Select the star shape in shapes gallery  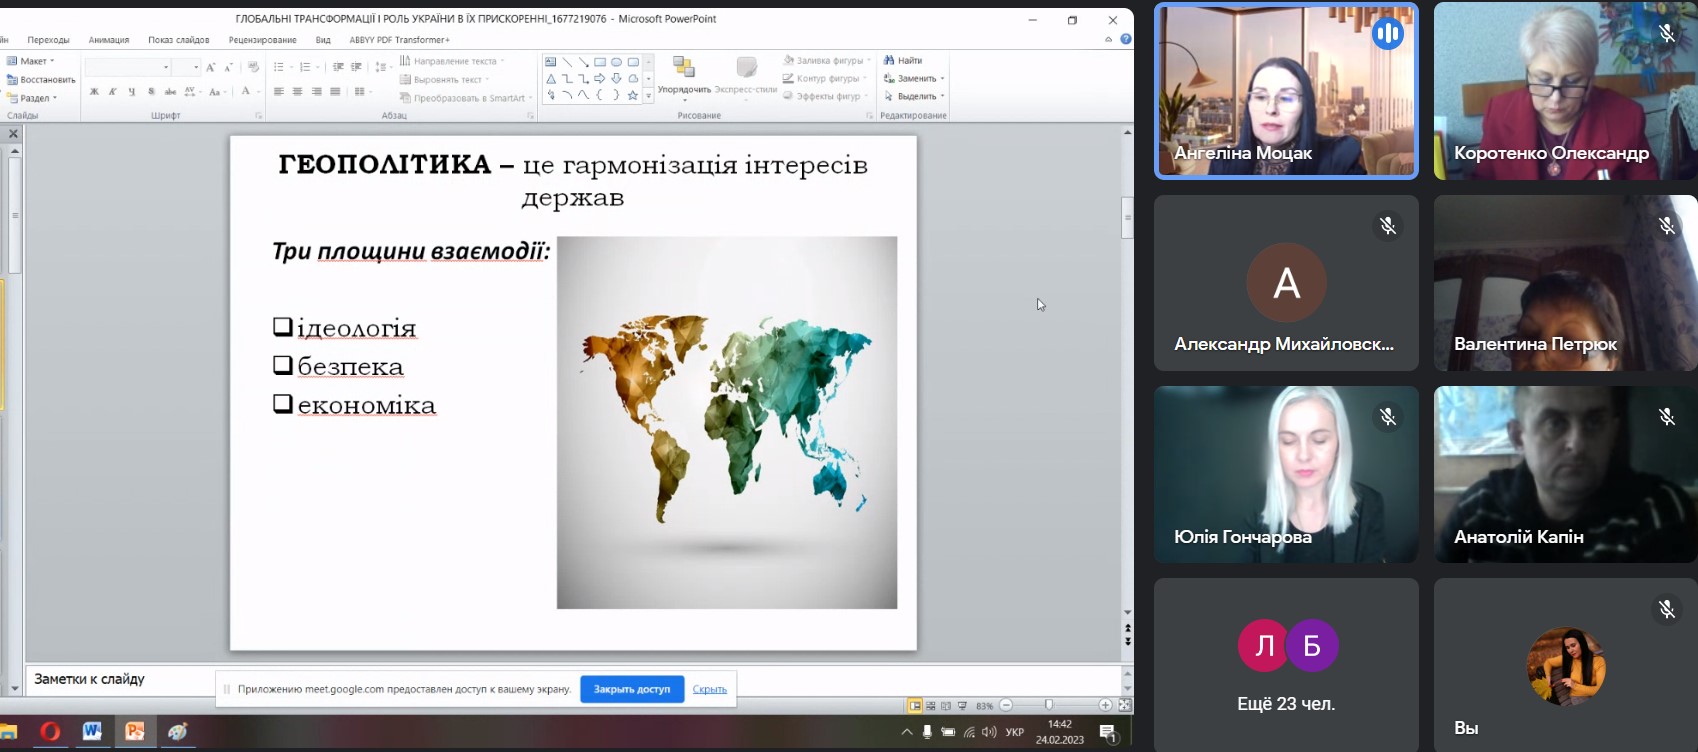tap(633, 96)
